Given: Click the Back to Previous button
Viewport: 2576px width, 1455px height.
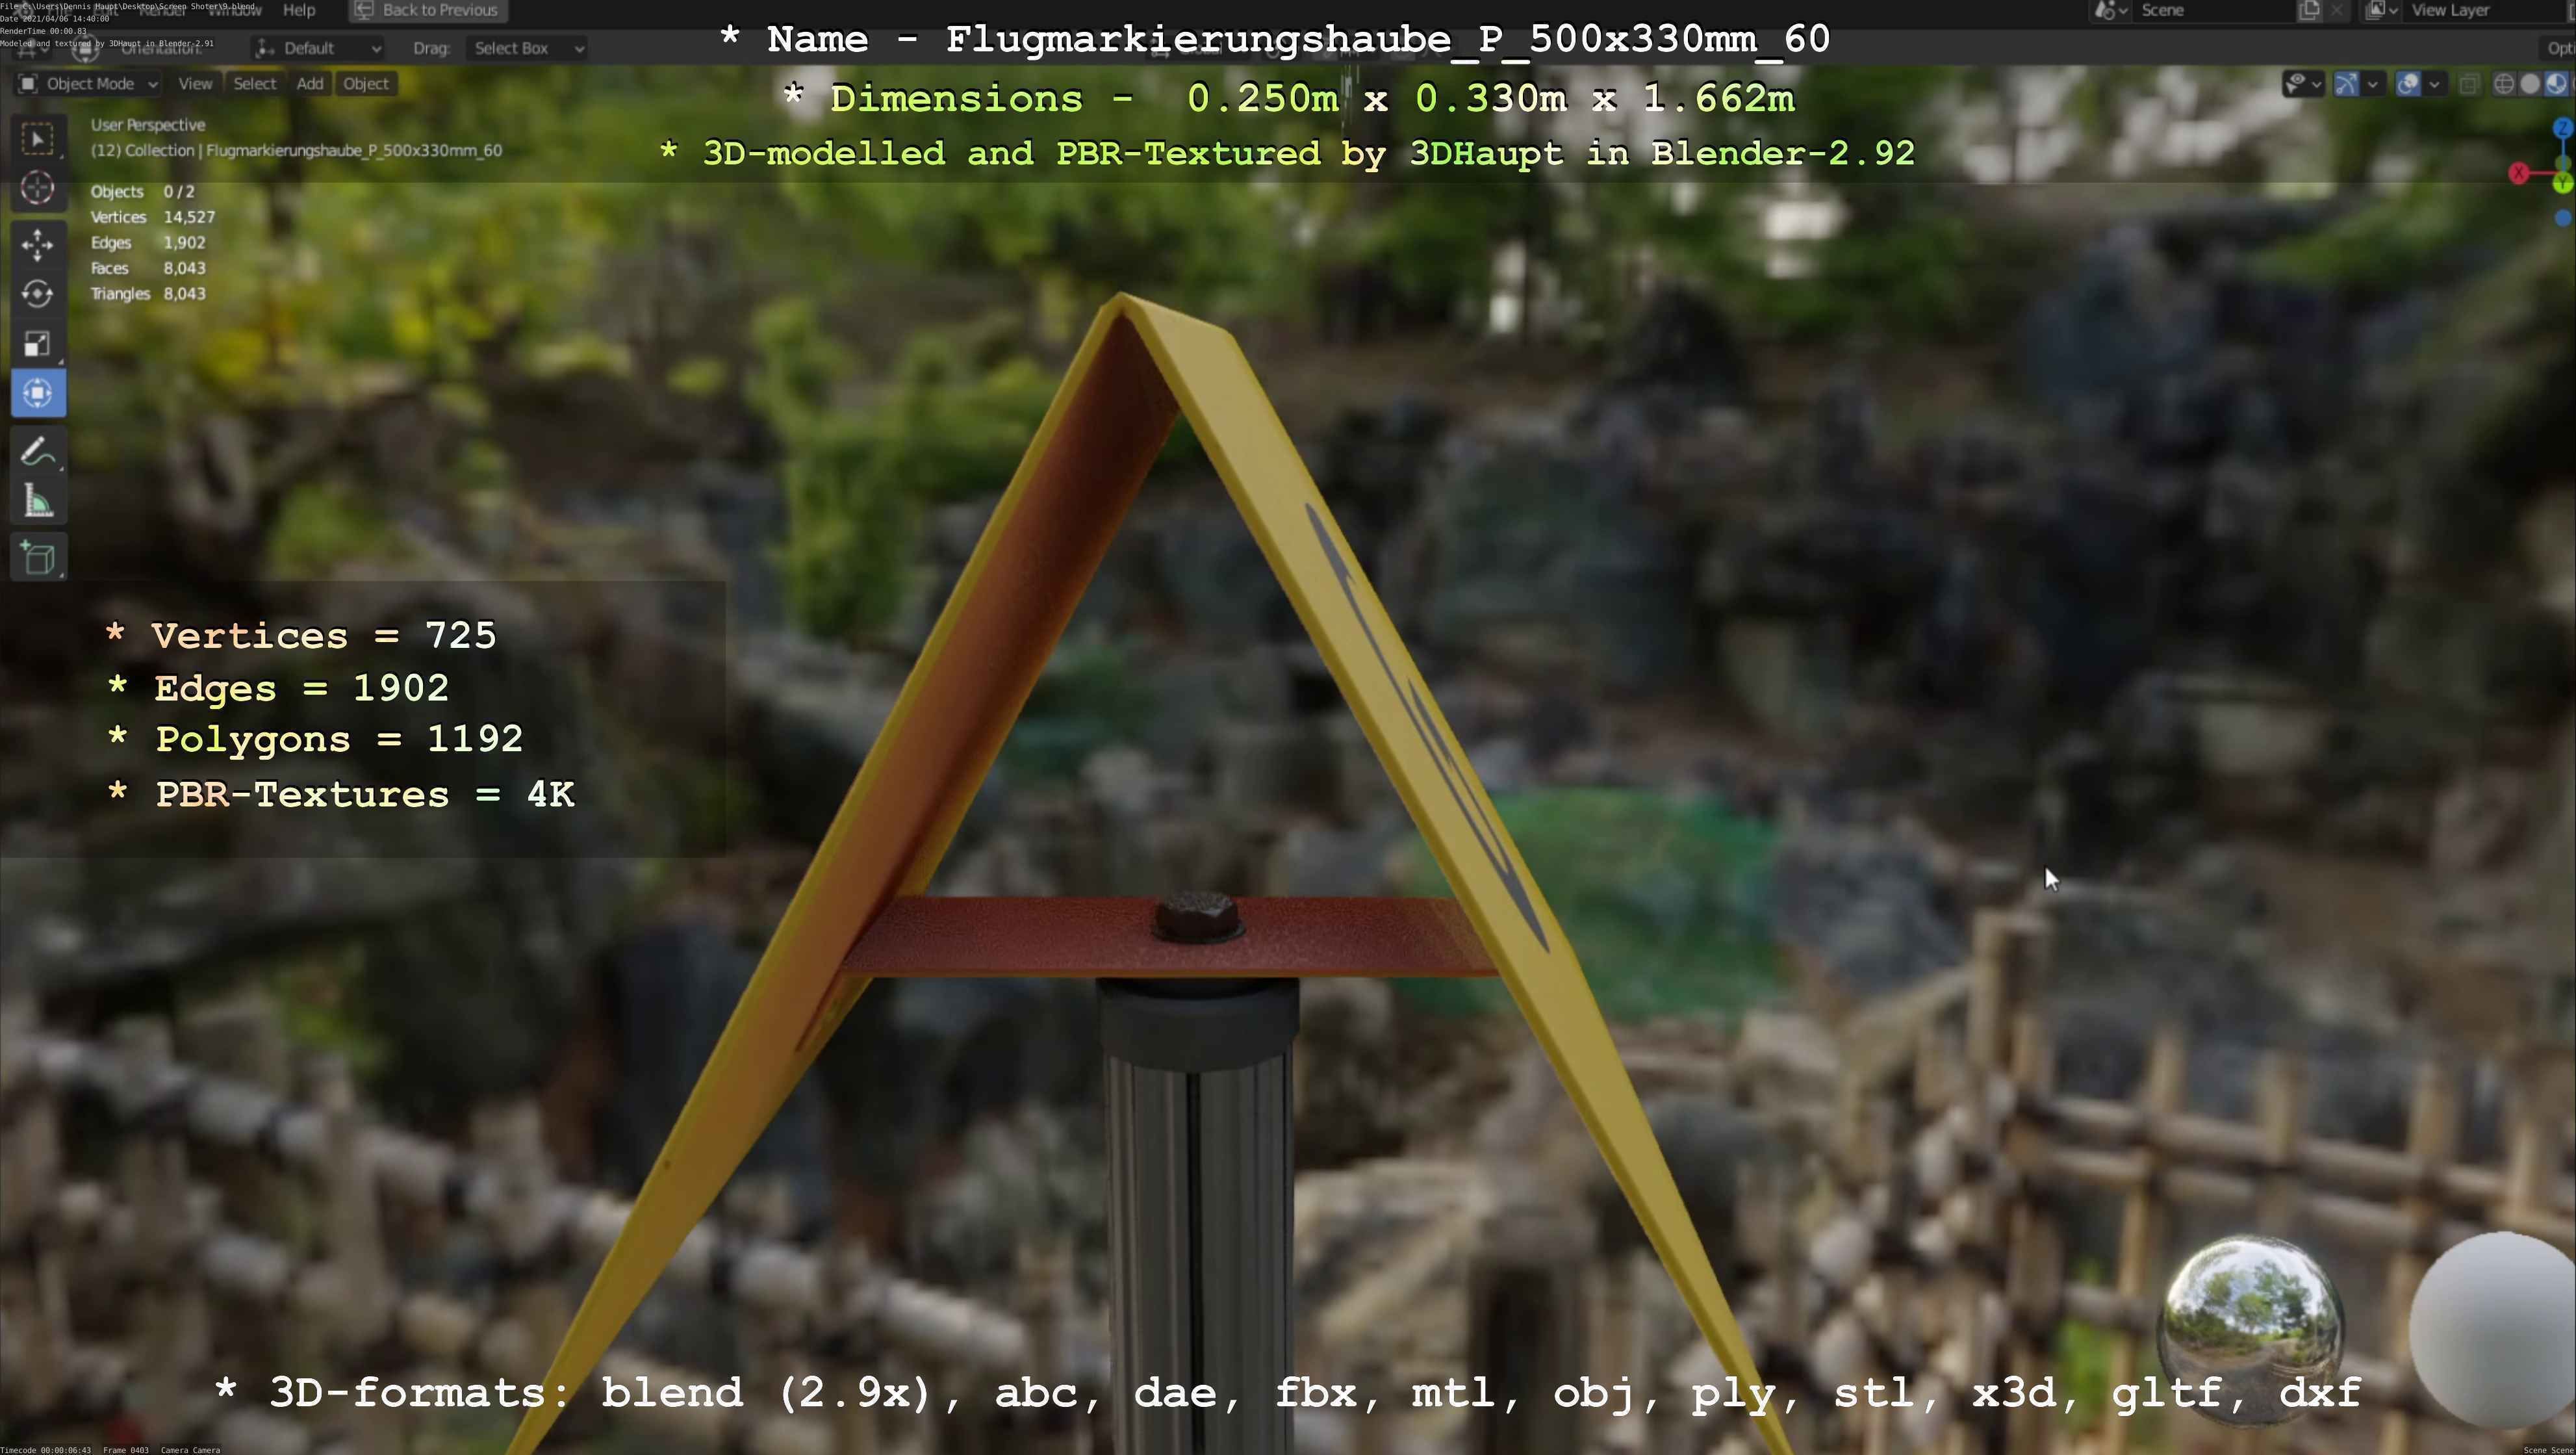Looking at the screenshot, I should click(x=428, y=10).
